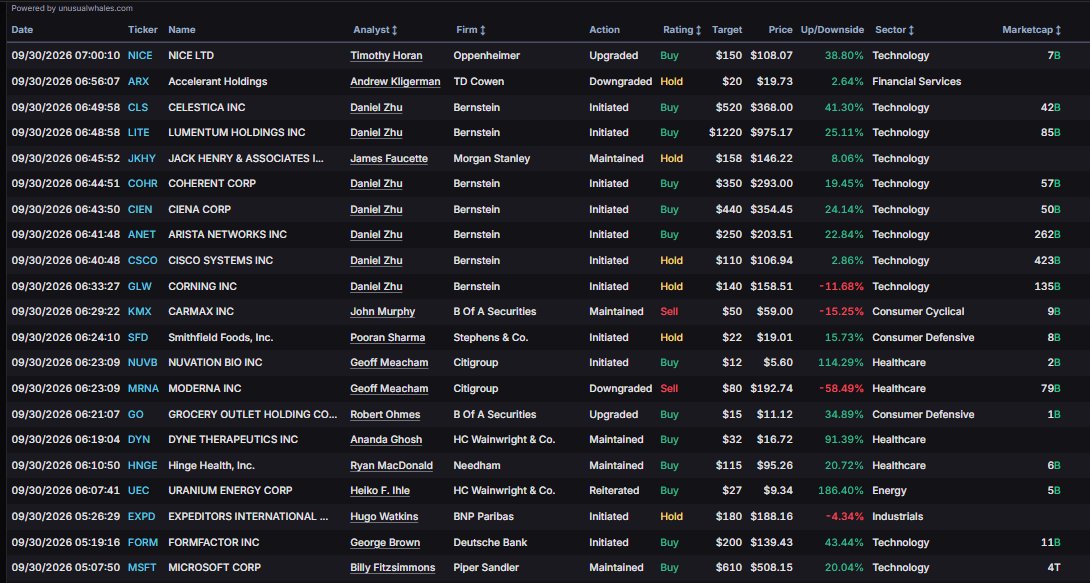Open John Murphy analyst link
The width and height of the screenshot is (1090, 583).
tap(382, 311)
